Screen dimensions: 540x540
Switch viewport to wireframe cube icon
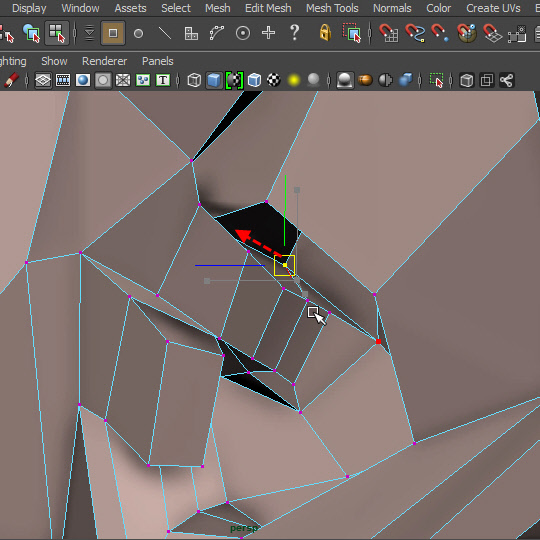pos(194,81)
